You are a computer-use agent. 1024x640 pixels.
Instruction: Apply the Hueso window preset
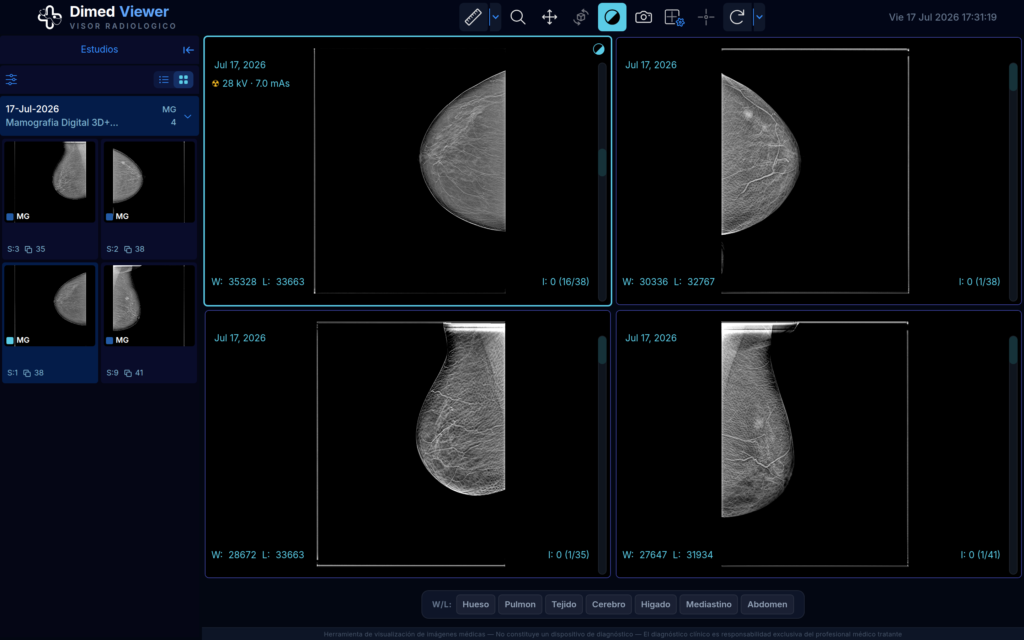click(475, 604)
